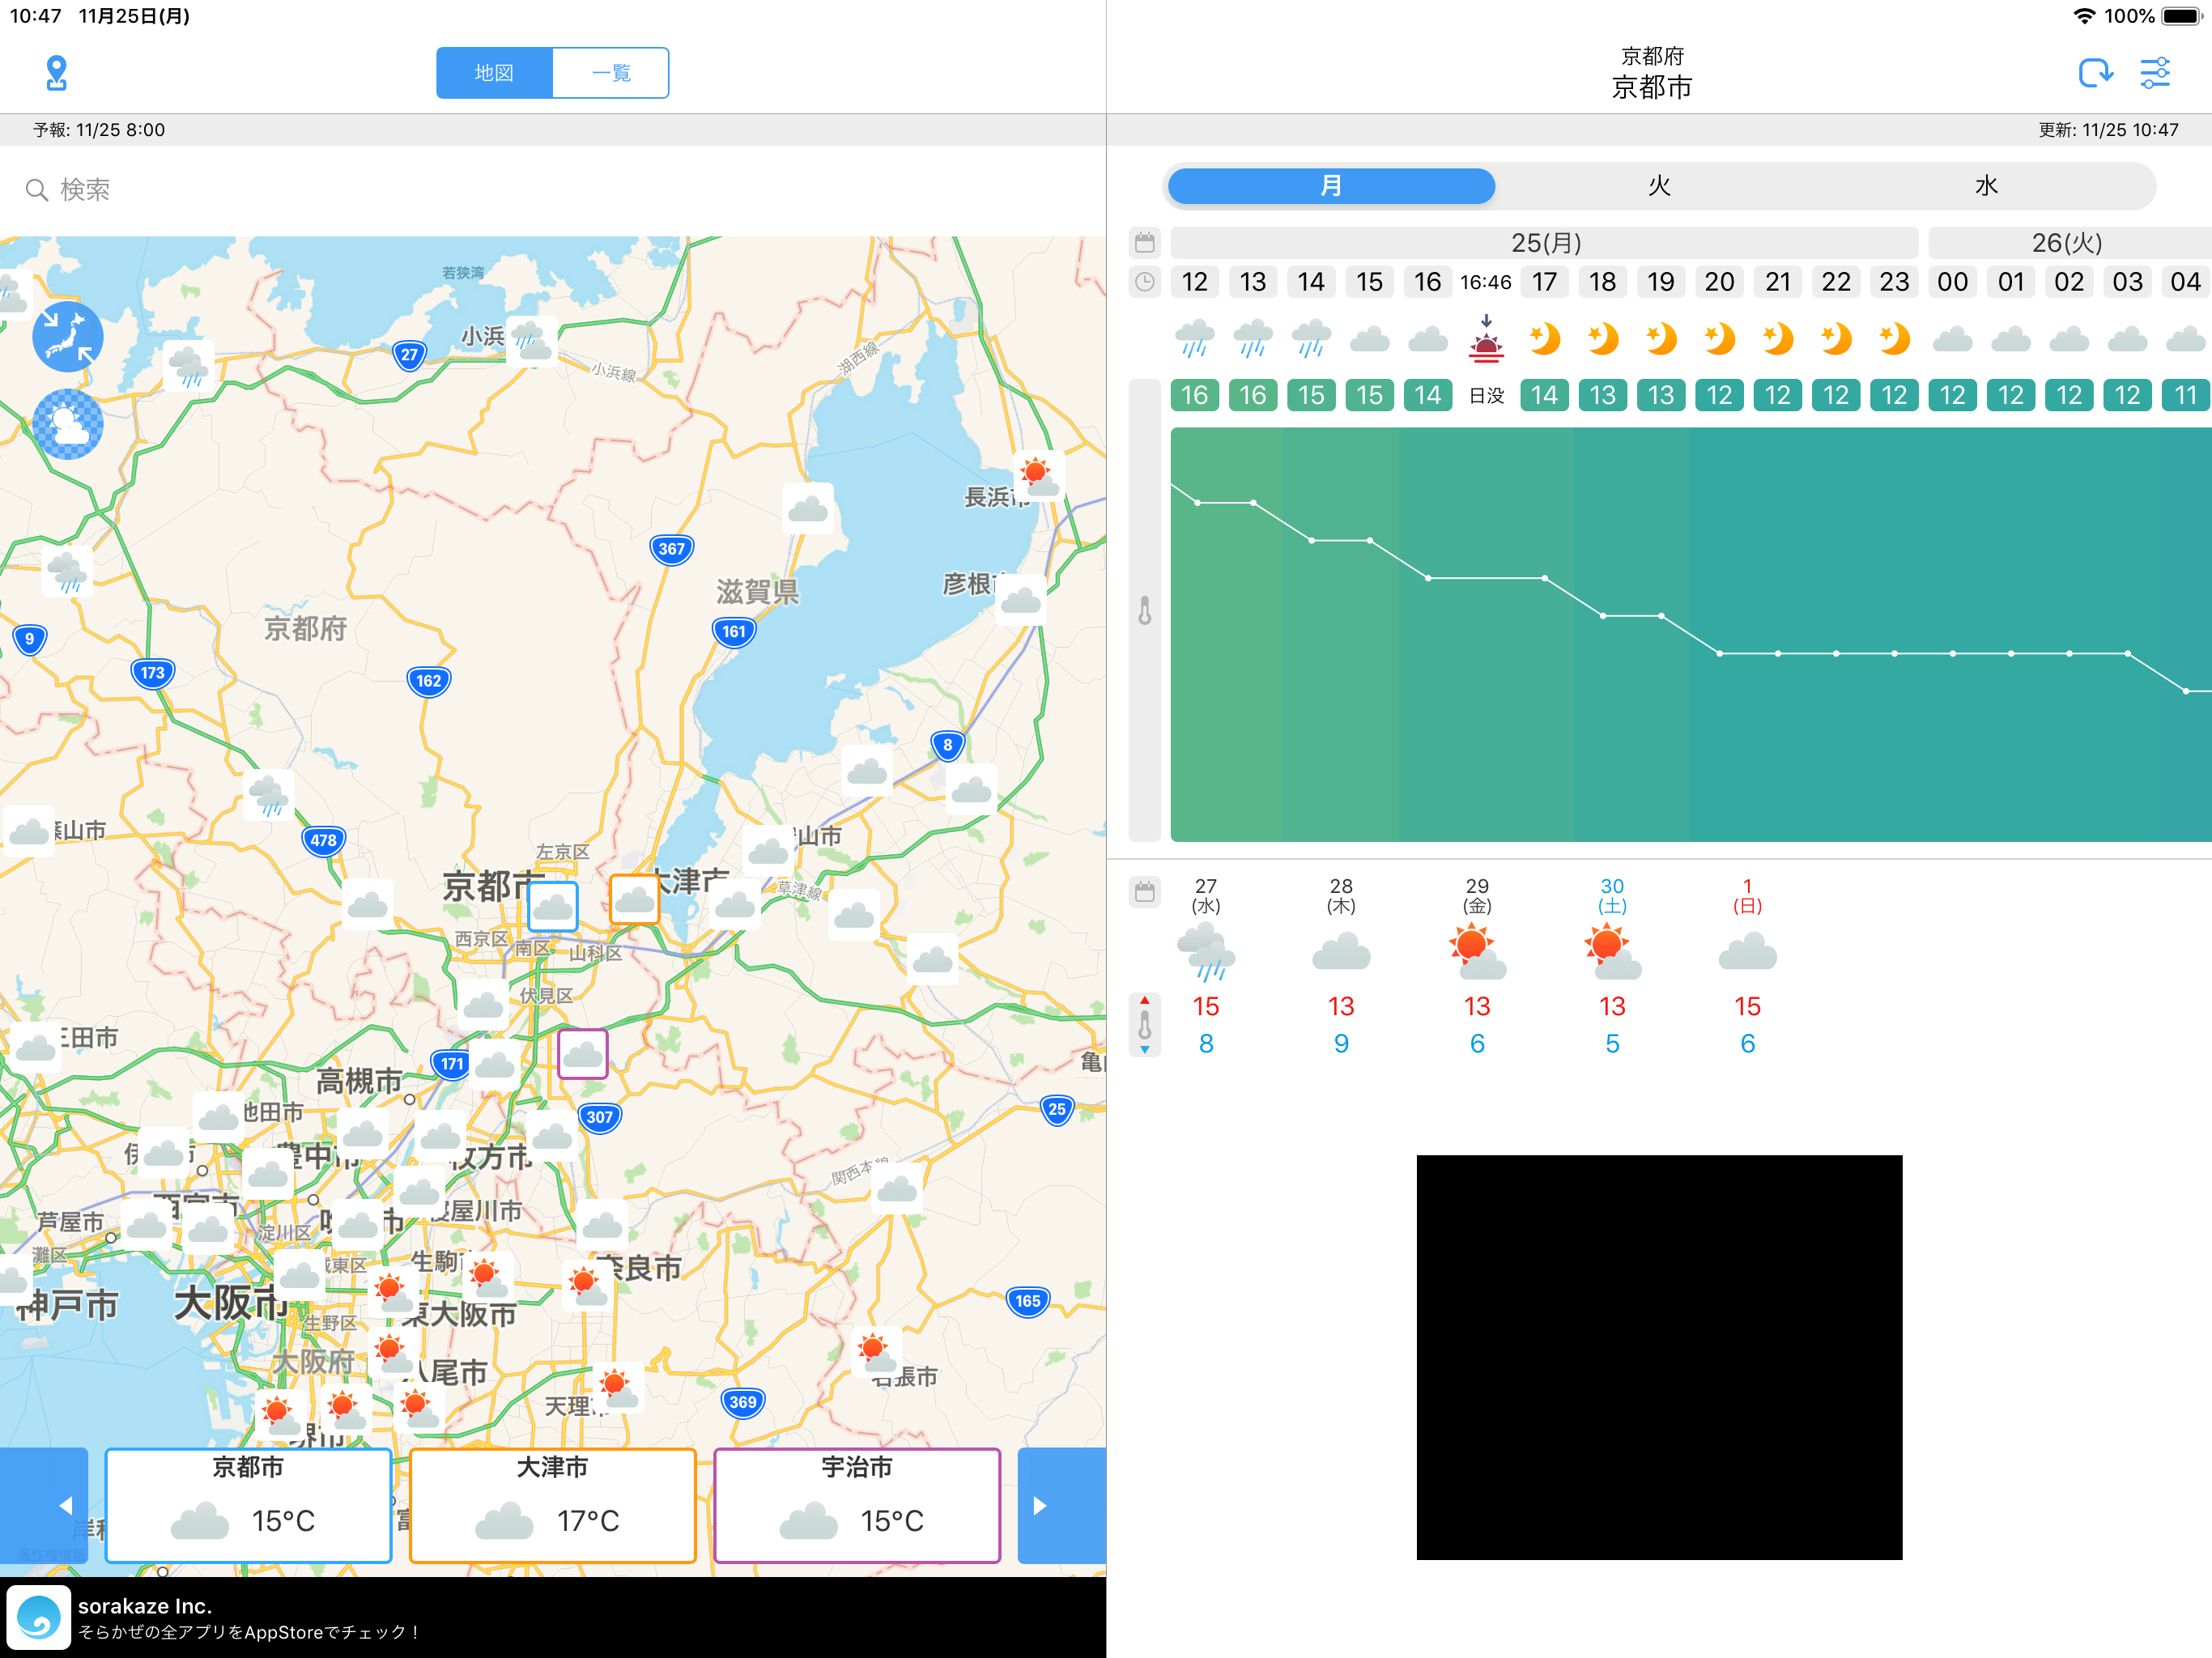Select the 月 day segment
The width and height of the screenshot is (2212, 1658).
[x=1331, y=186]
